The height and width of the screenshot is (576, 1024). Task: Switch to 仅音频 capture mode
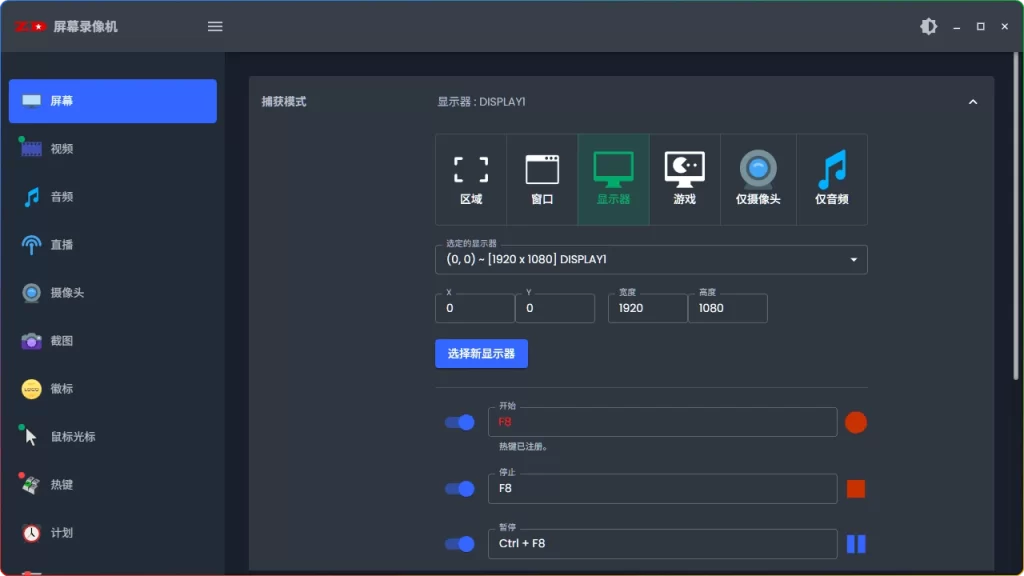(x=831, y=178)
